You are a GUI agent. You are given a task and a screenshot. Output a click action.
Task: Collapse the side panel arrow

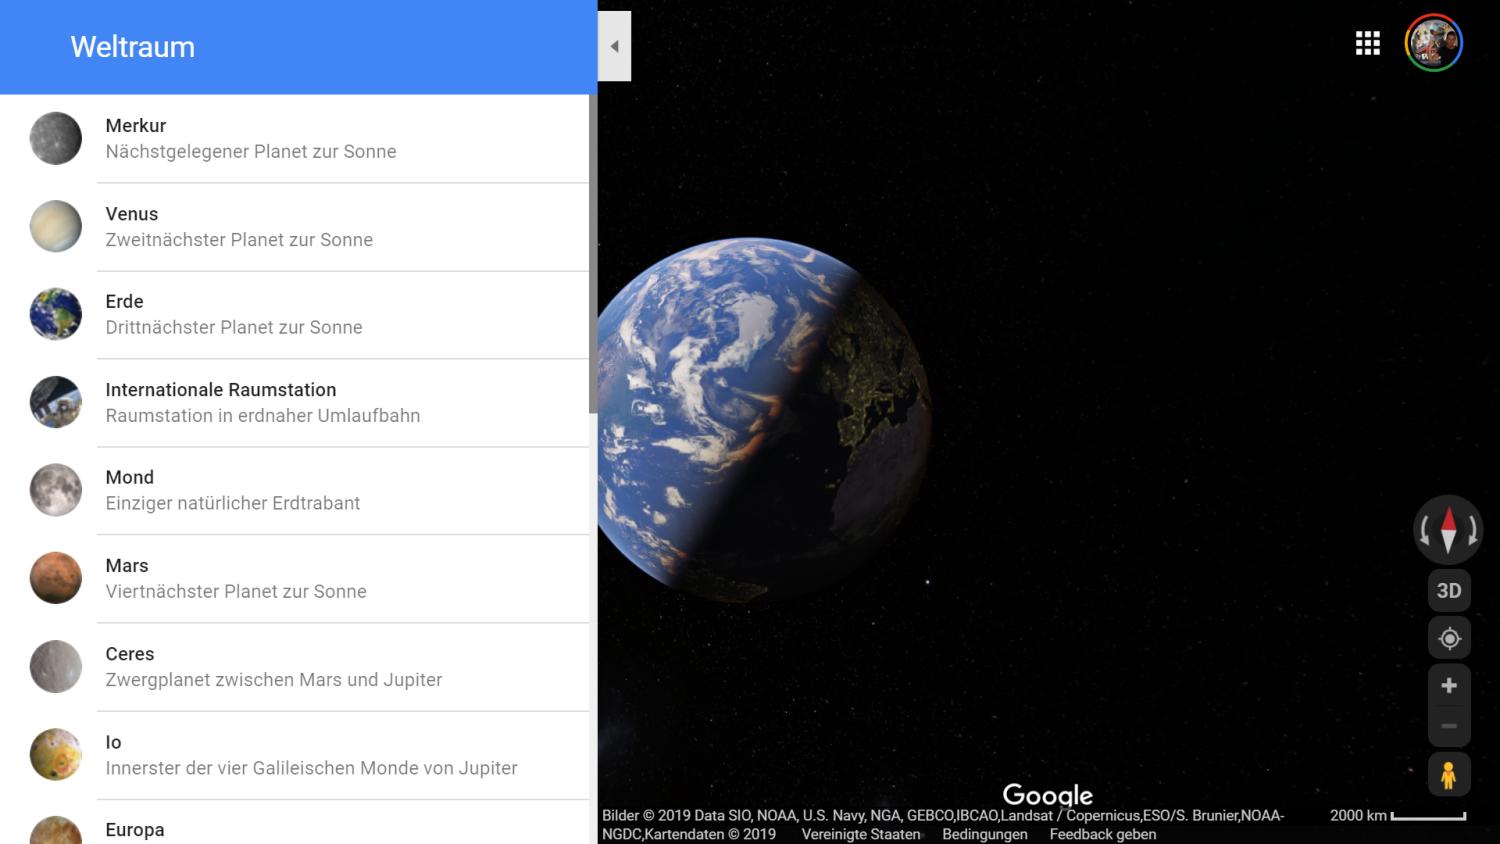[x=615, y=46]
